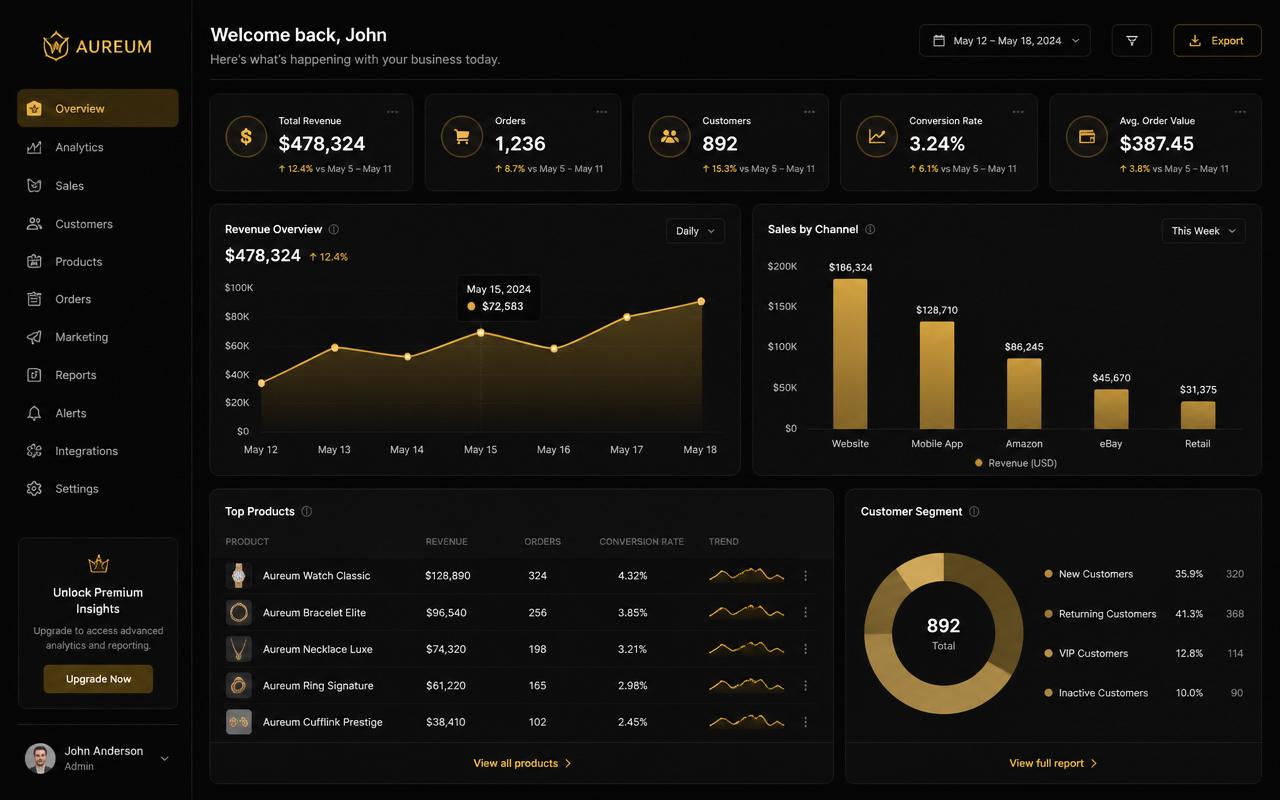Click the Marketing paper-plane icon in sidebar
Screen dimensions: 1280x800
point(34,337)
